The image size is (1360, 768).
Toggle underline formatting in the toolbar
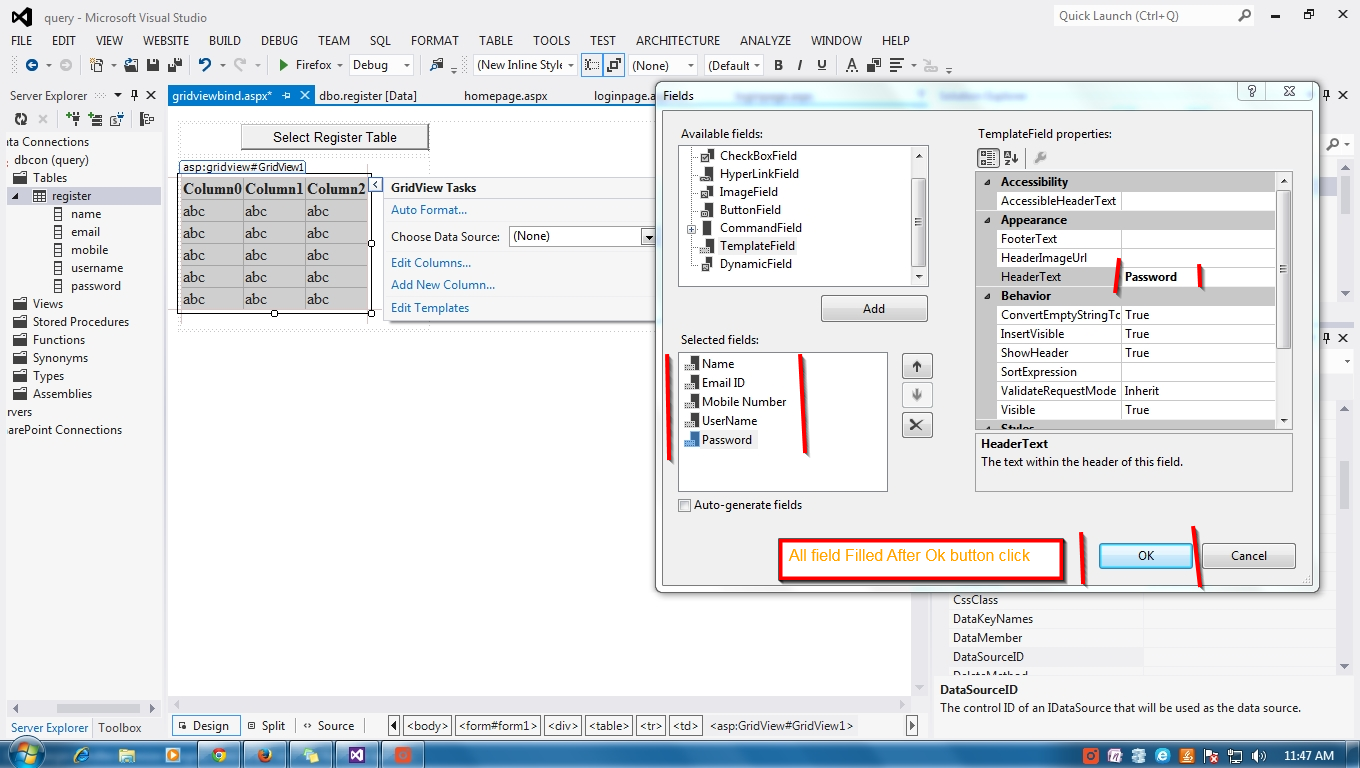click(820, 65)
